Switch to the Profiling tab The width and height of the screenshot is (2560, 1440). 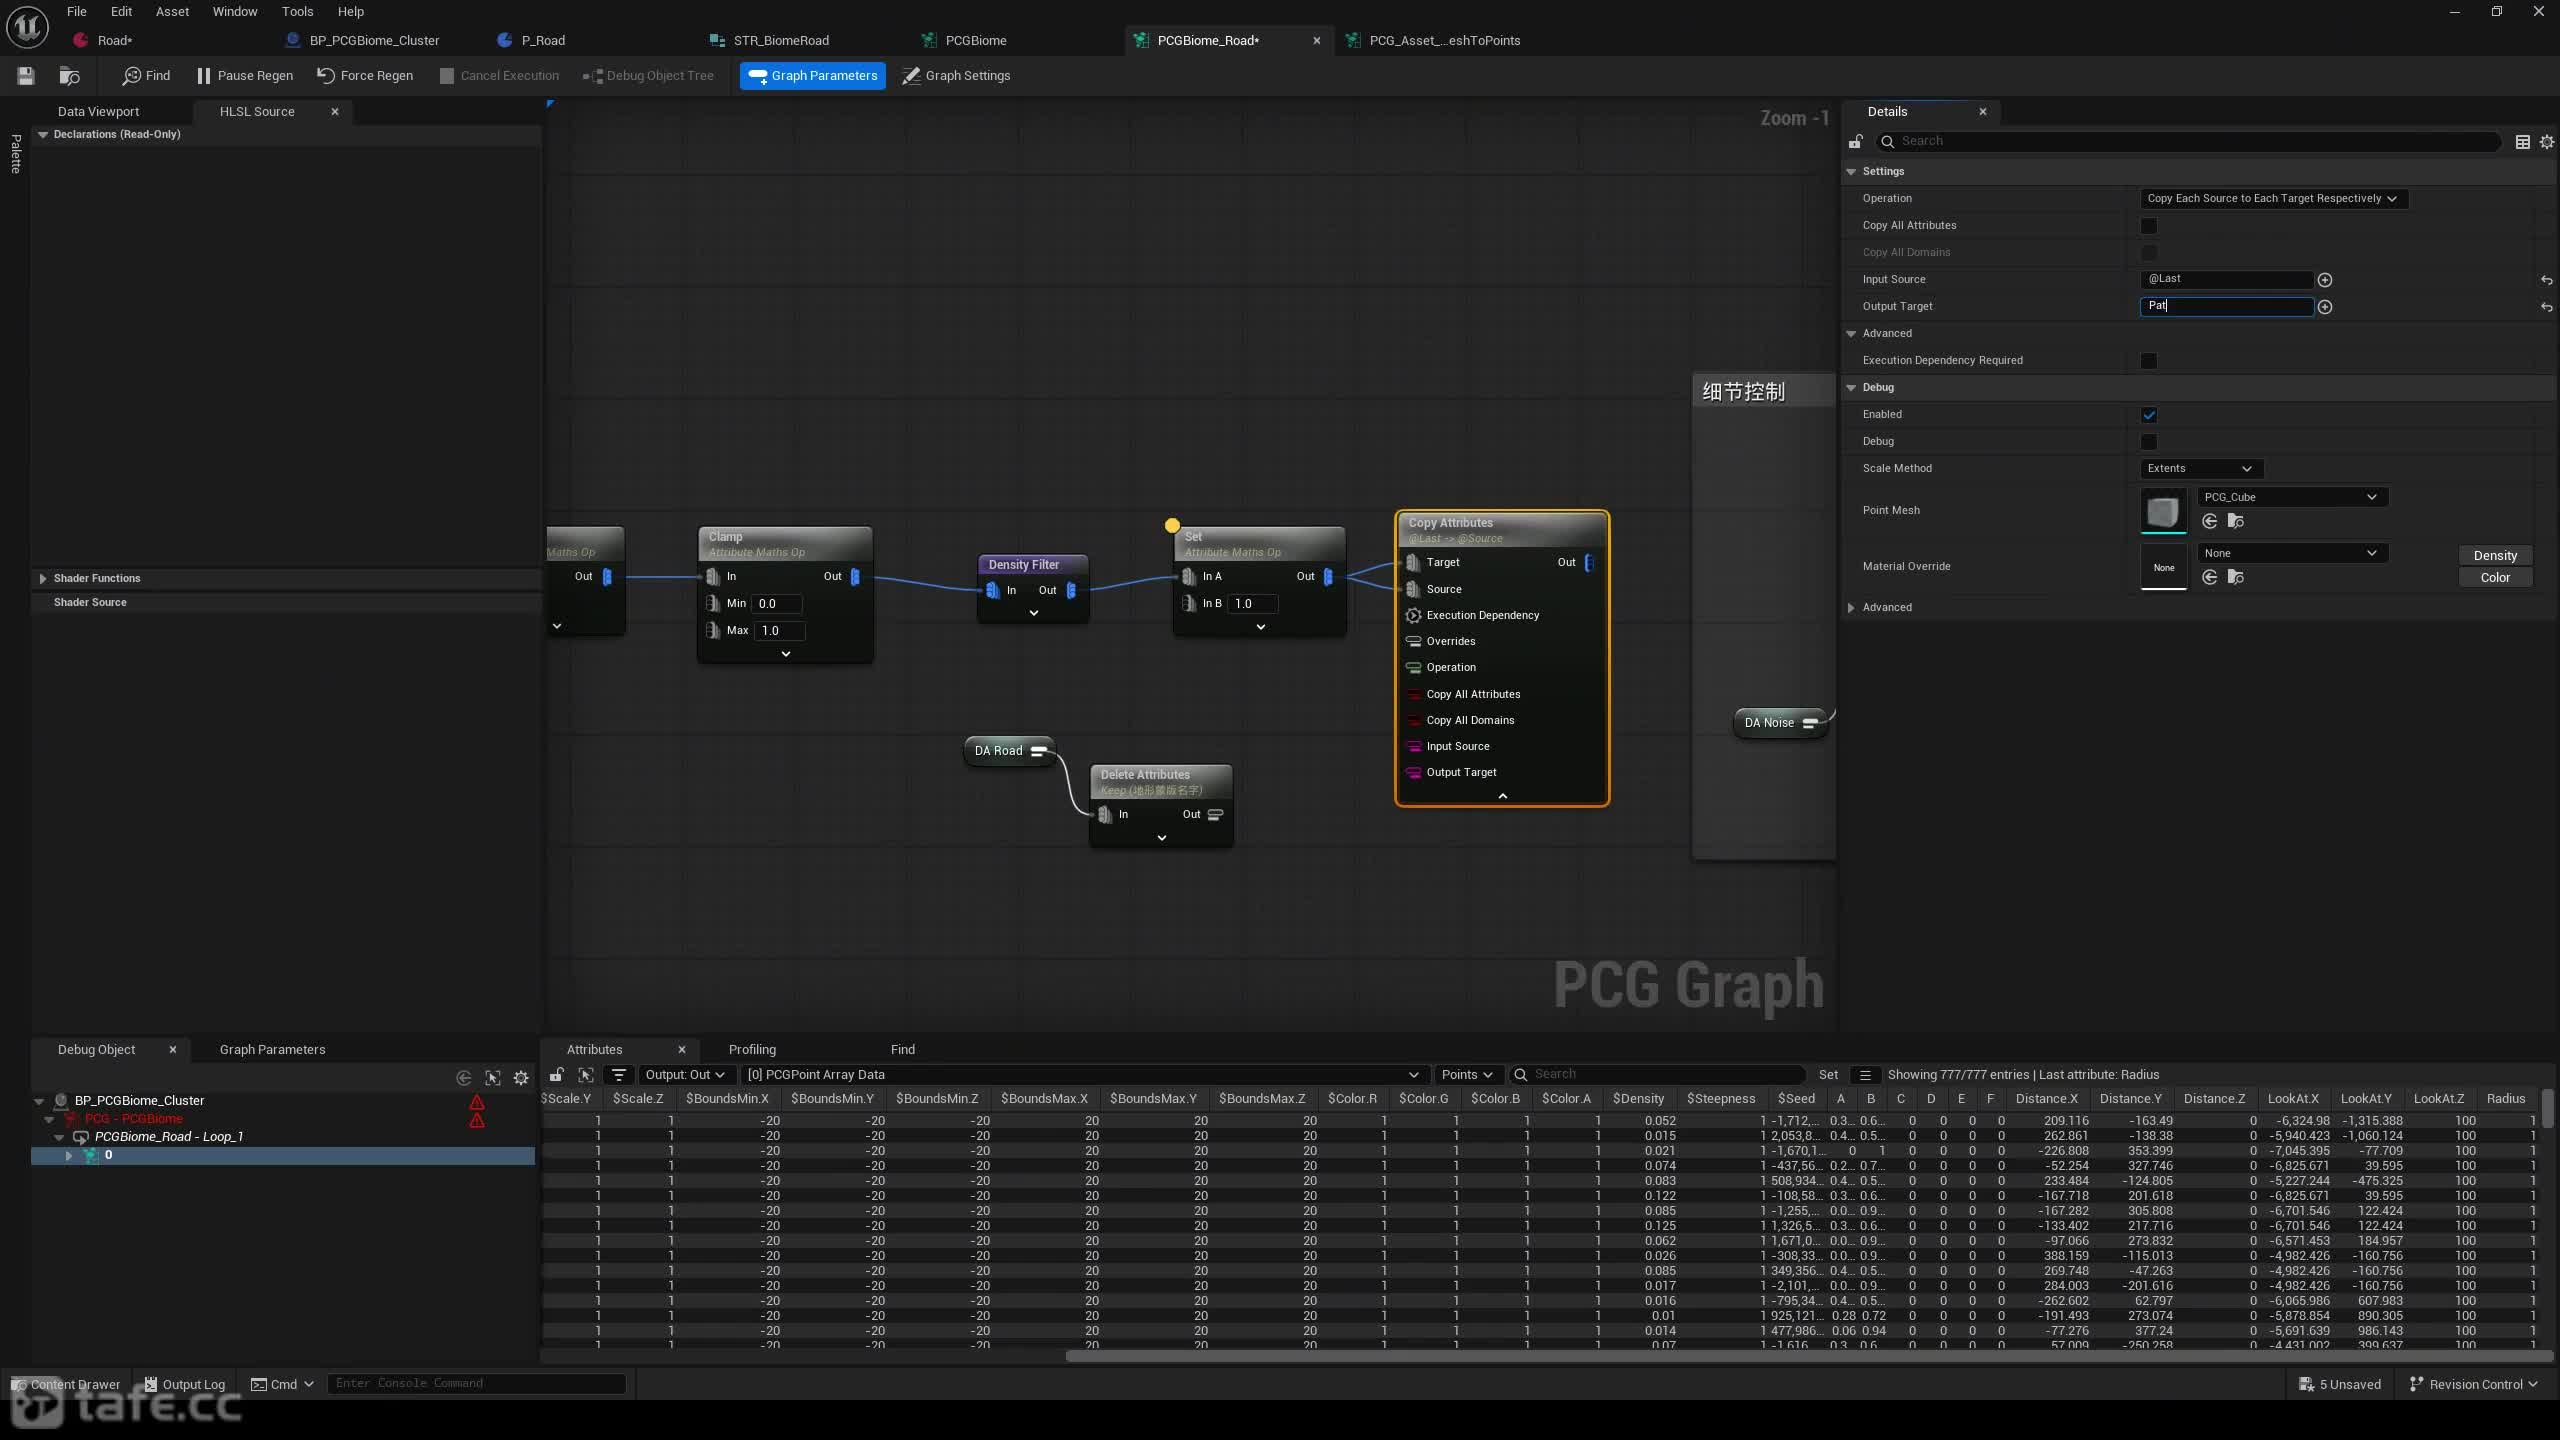752,1049
